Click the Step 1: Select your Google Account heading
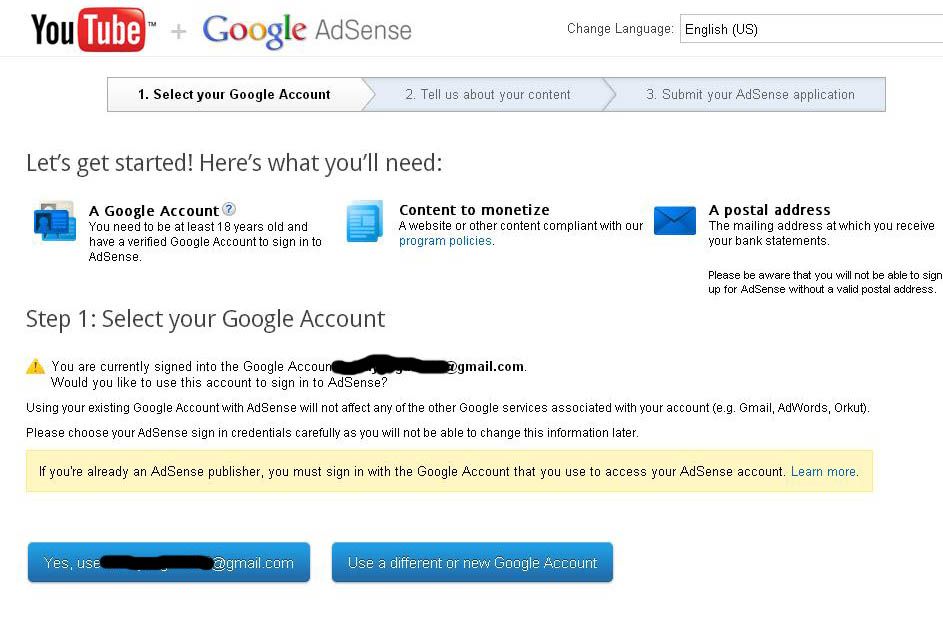The image size is (943, 622). coord(205,319)
